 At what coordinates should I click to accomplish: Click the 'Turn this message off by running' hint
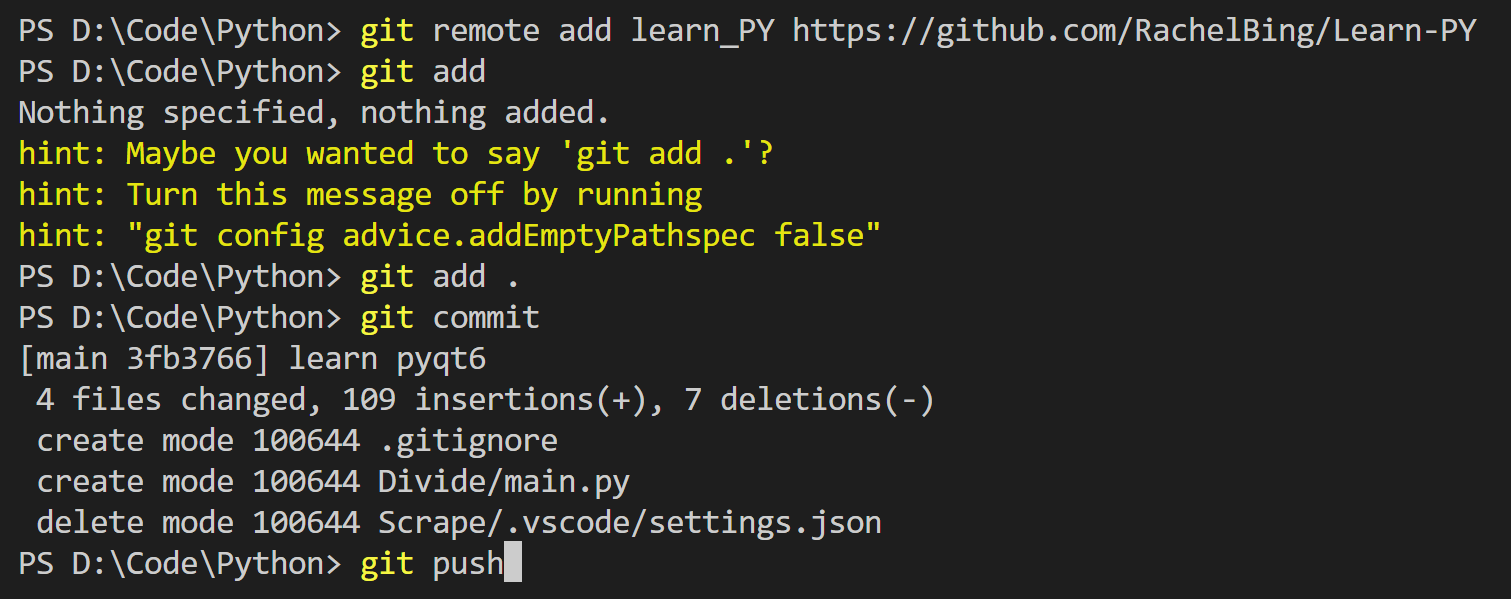[361, 195]
